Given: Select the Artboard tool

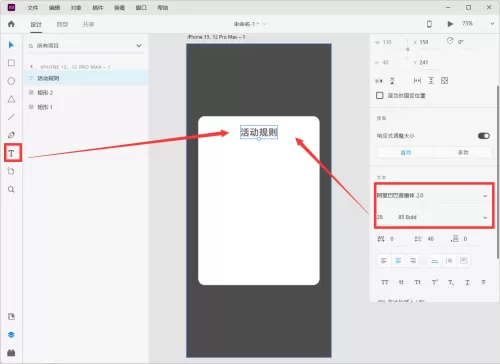Looking at the screenshot, I should [11, 171].
